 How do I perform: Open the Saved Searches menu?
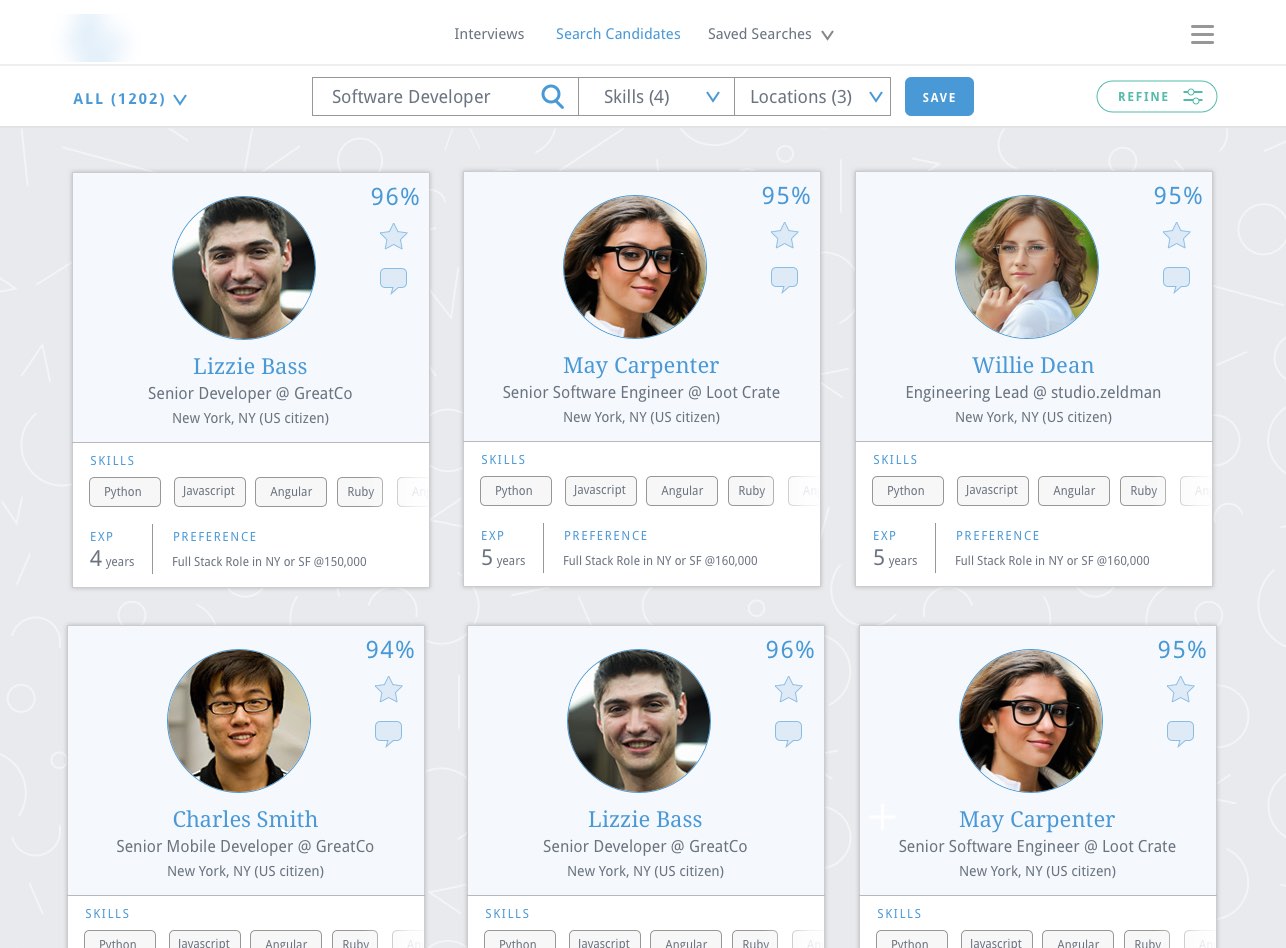770,34
